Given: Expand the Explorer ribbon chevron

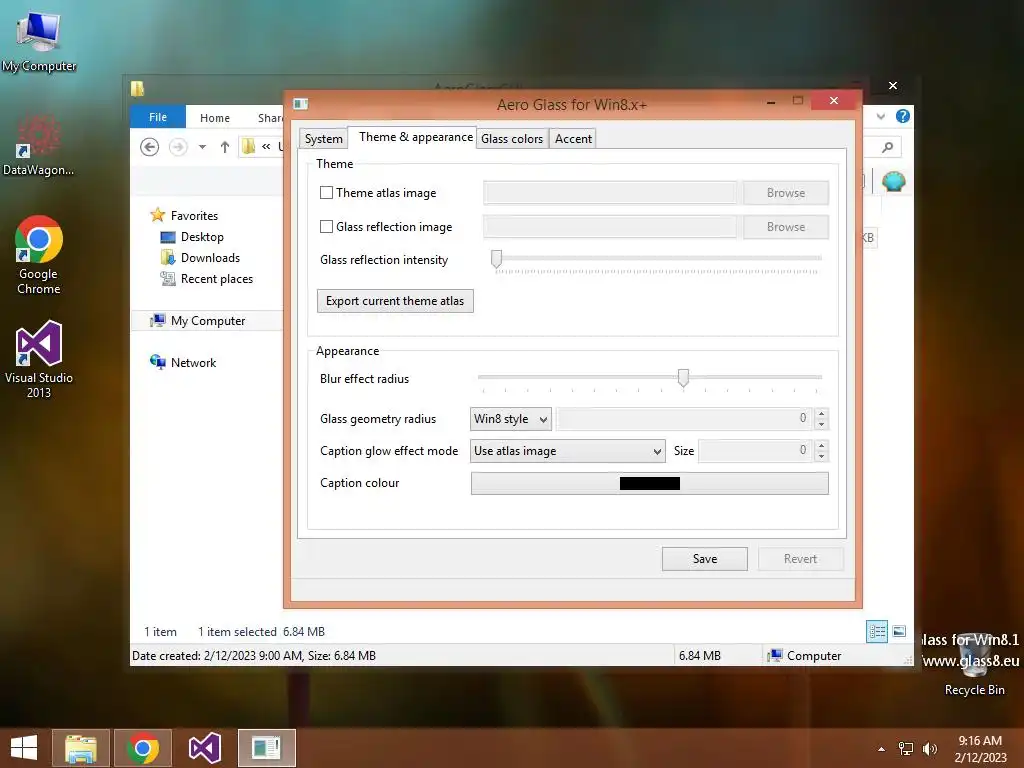Looking at the screenshot, I should click(881, 116).
